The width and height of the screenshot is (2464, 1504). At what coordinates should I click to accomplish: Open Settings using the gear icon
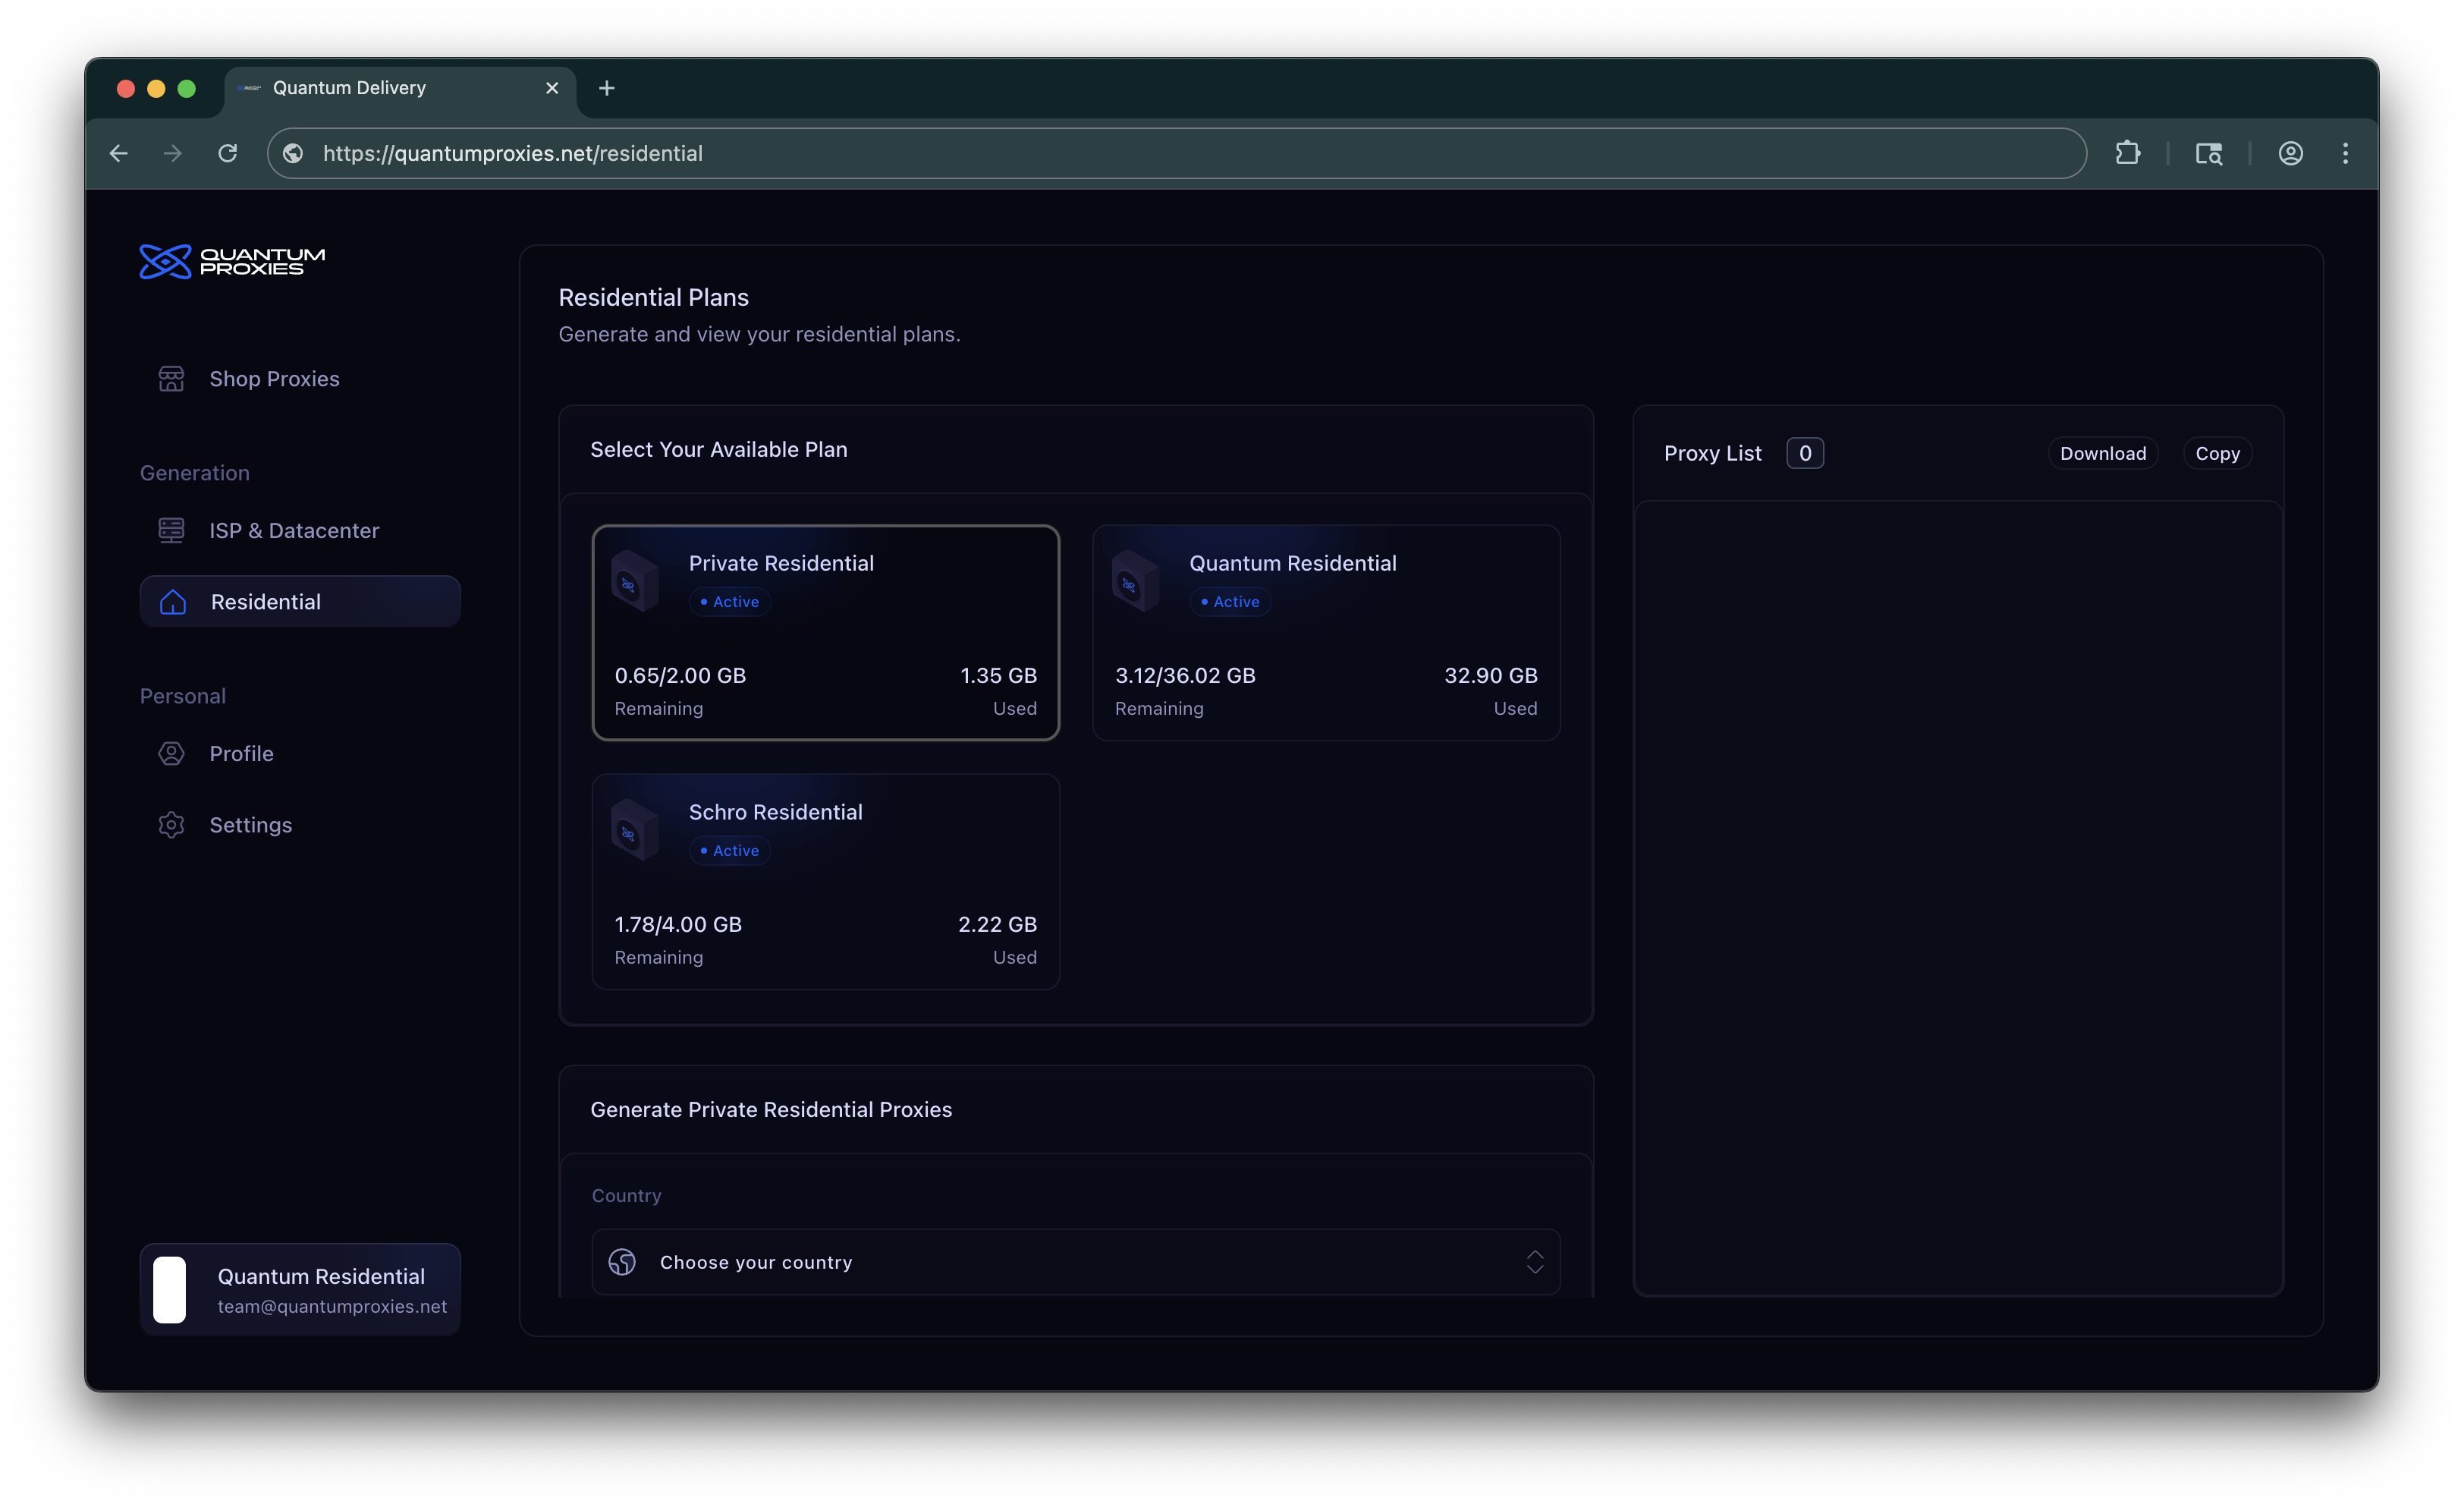pos(171,824)
